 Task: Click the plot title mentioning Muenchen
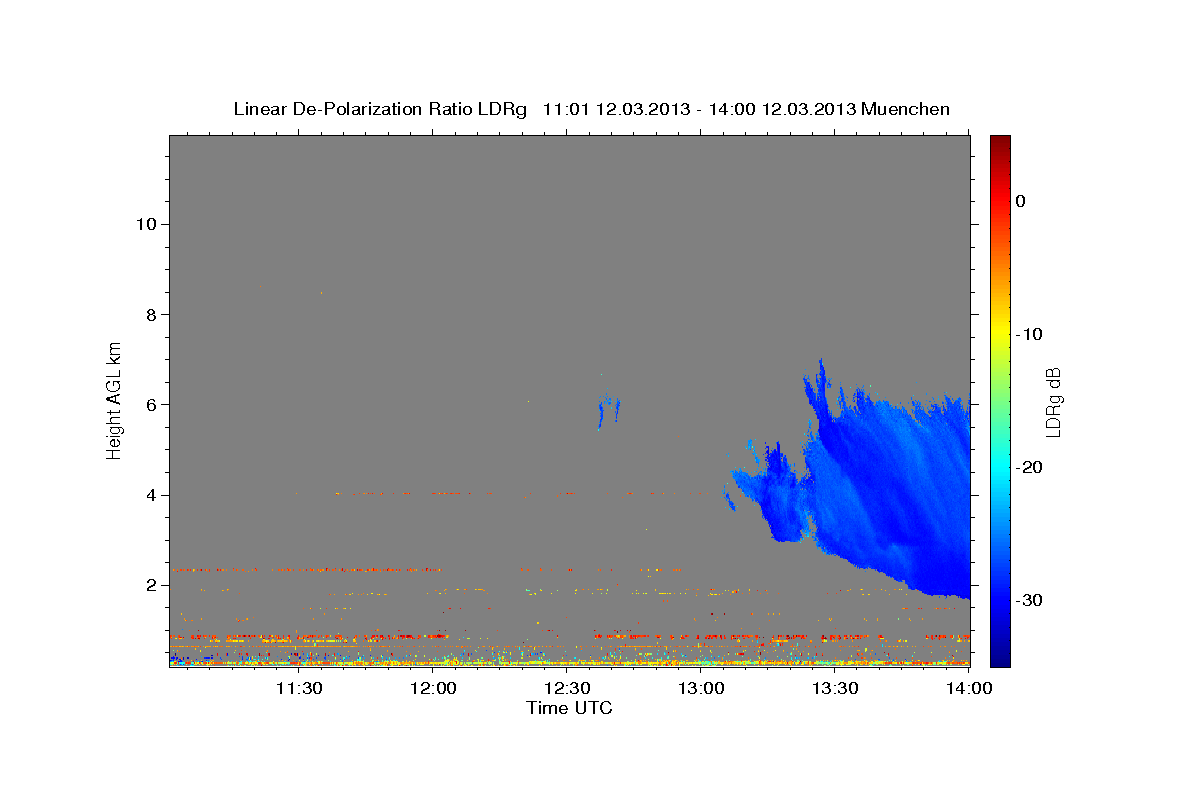tap(591, 109)
